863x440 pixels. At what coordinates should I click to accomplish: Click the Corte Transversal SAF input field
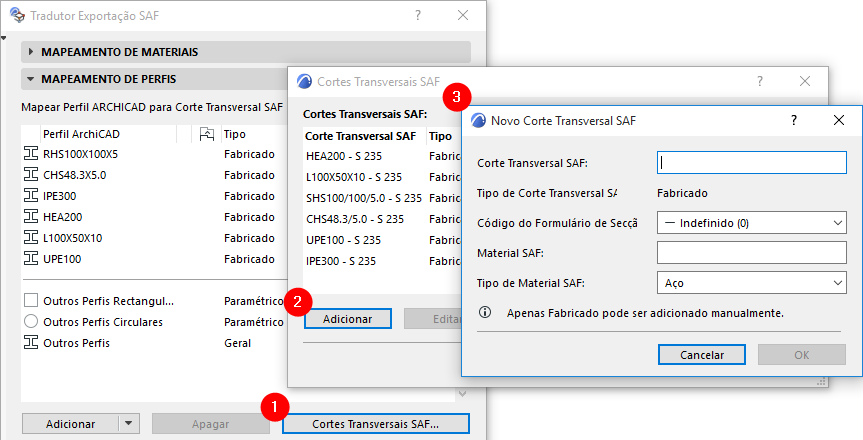click(752, 163)
